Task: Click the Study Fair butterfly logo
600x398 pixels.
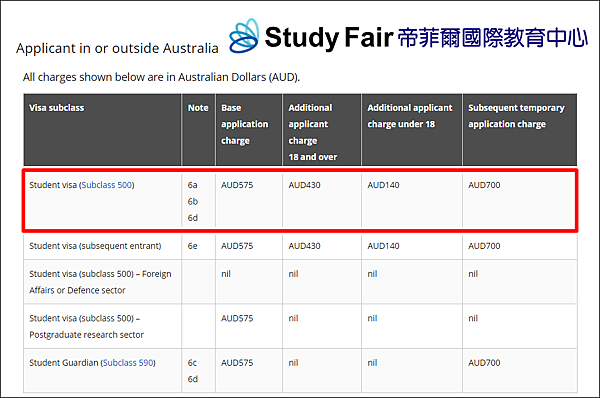Action: 244,36
